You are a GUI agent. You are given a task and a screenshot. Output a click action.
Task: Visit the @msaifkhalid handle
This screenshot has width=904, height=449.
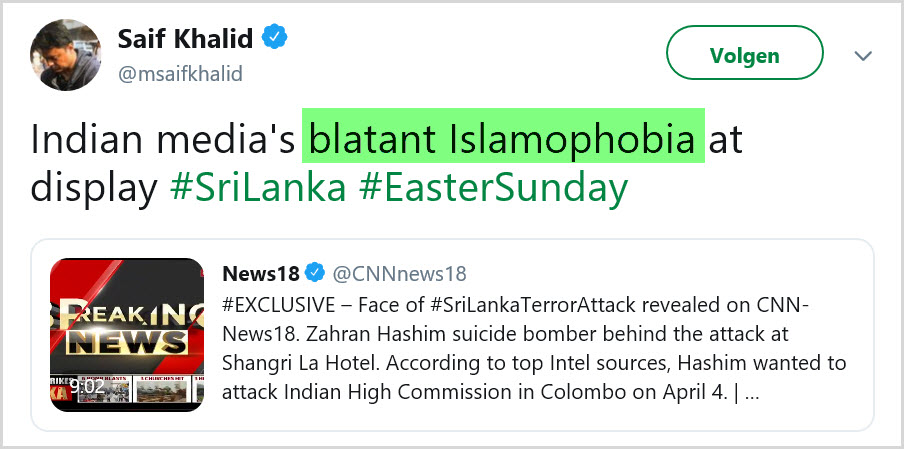pos(180,75)
